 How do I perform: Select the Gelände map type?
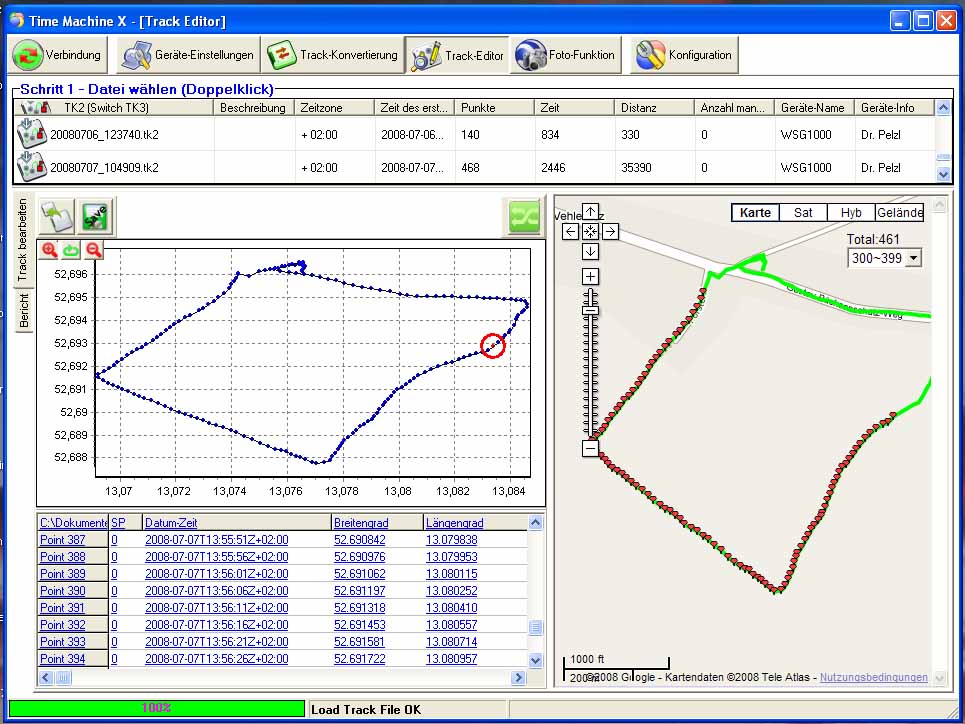[899, 212]
